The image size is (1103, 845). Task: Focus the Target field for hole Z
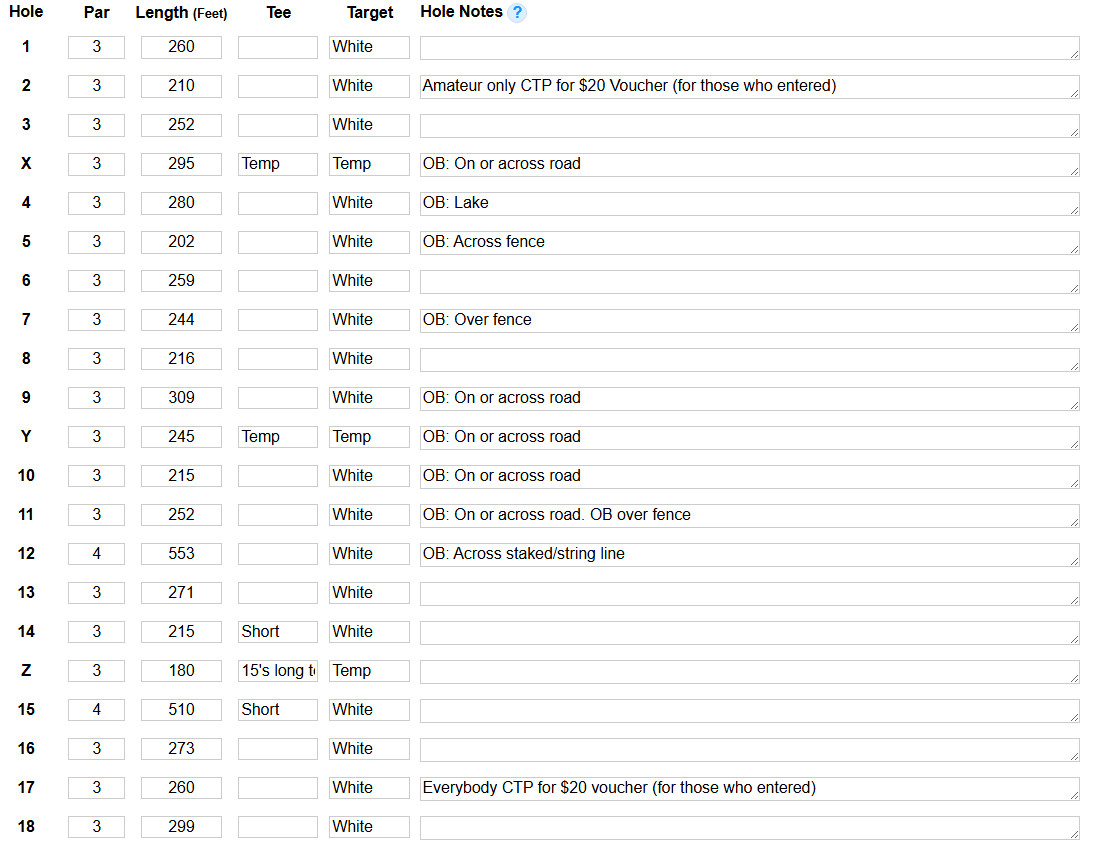click(369, 671)
